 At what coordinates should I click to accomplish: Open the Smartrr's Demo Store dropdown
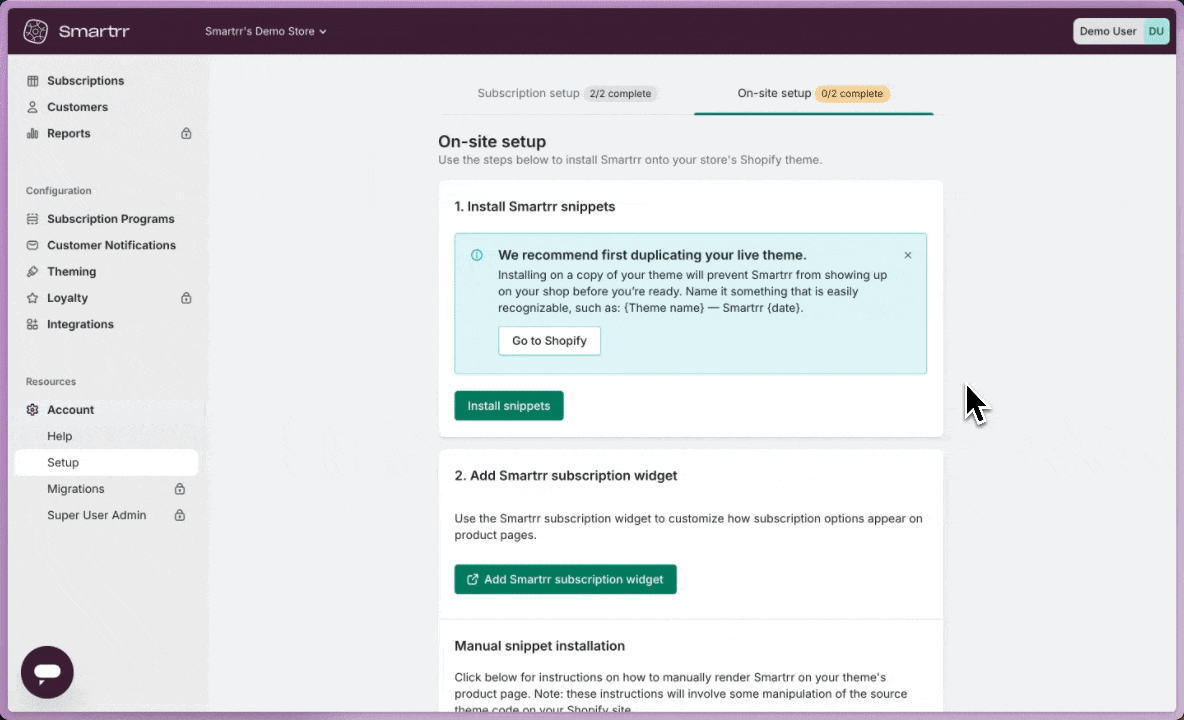266,32
